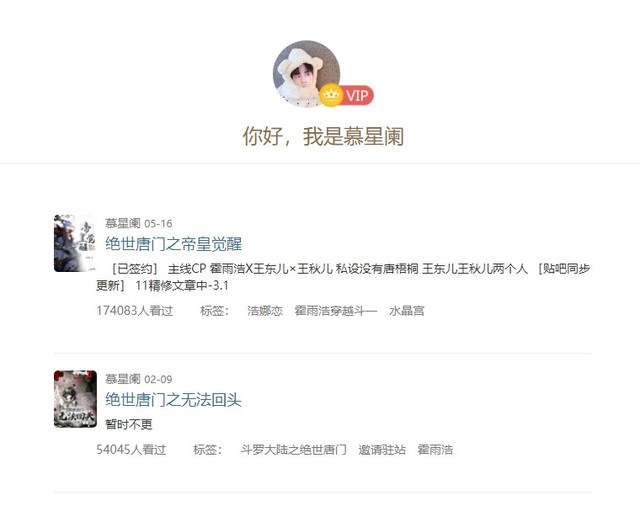640x517 pixels.
Task: Click the 54045人看过 view count
Action: point(131,450)
